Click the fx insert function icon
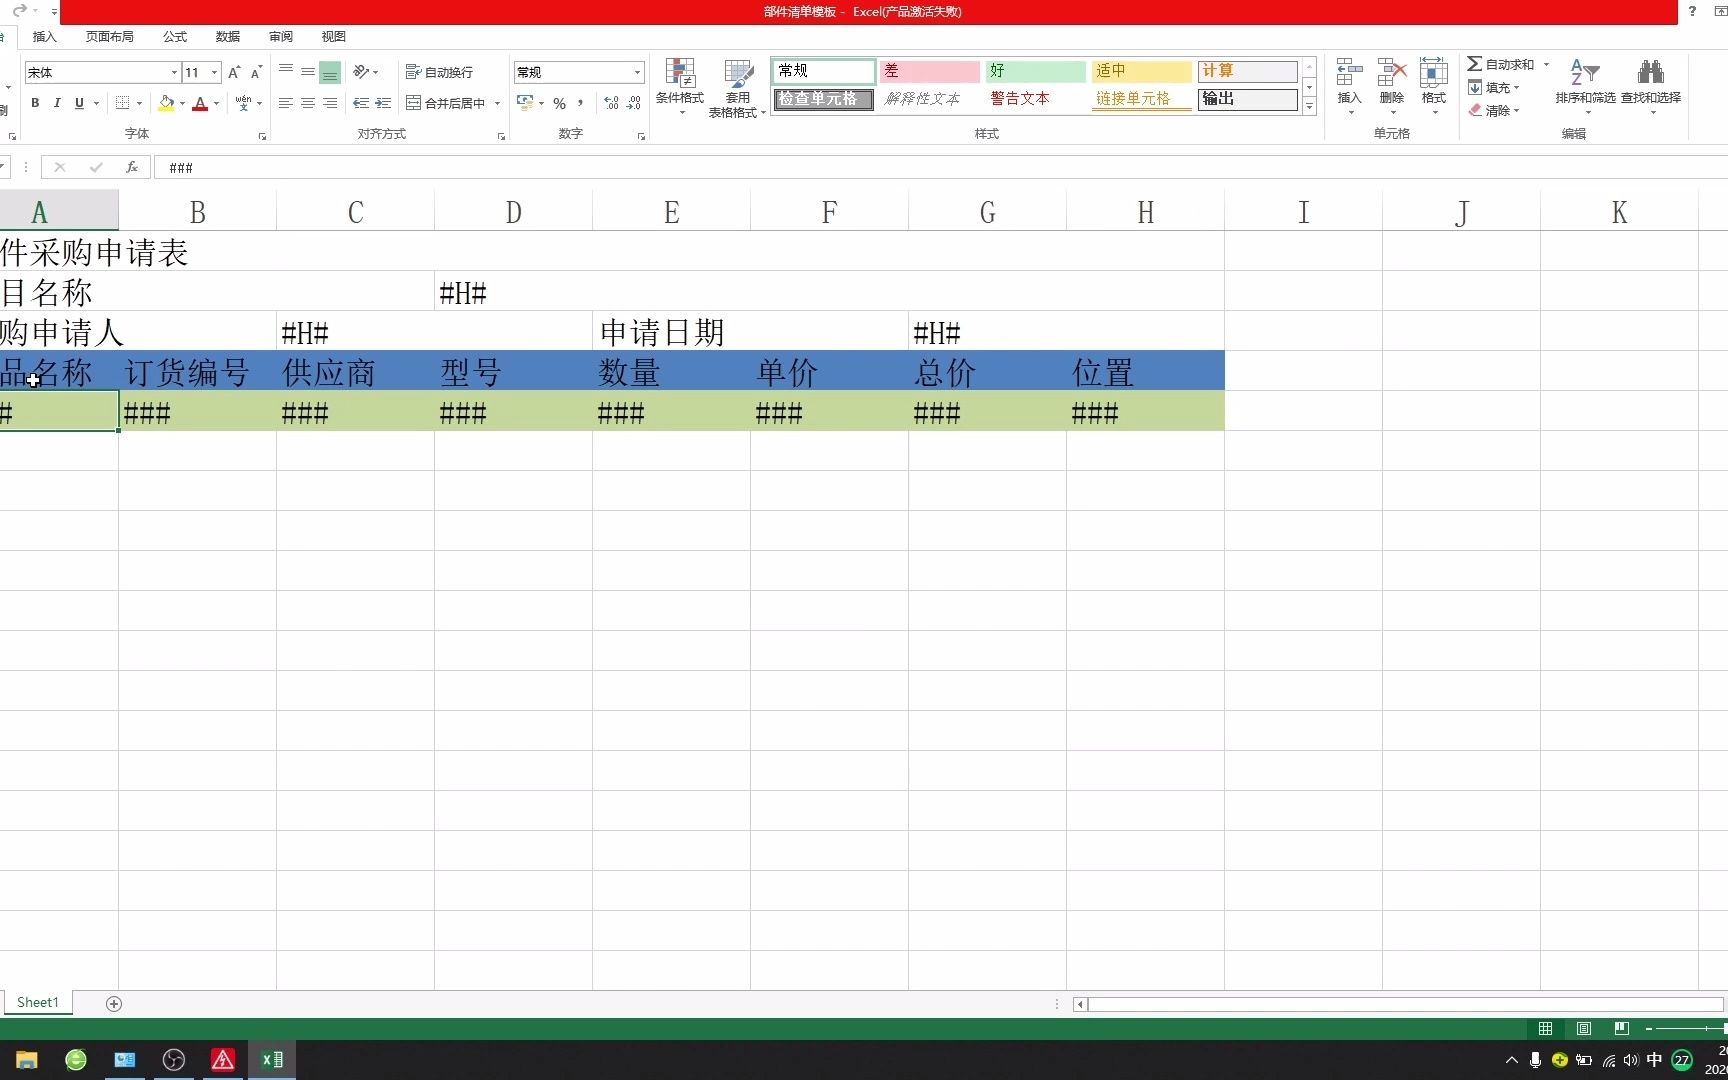Viewport: 1728px width, 1080px height. [x=132, y=167]
